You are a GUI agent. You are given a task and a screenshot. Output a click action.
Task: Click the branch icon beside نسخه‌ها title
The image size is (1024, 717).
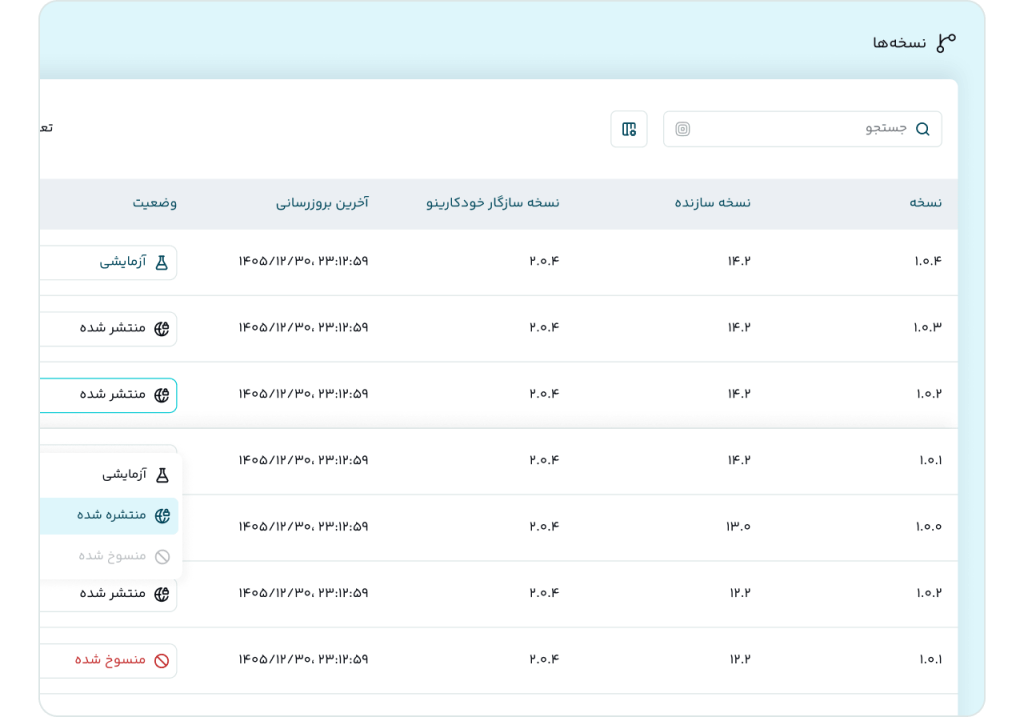click(x=946, y=43)
